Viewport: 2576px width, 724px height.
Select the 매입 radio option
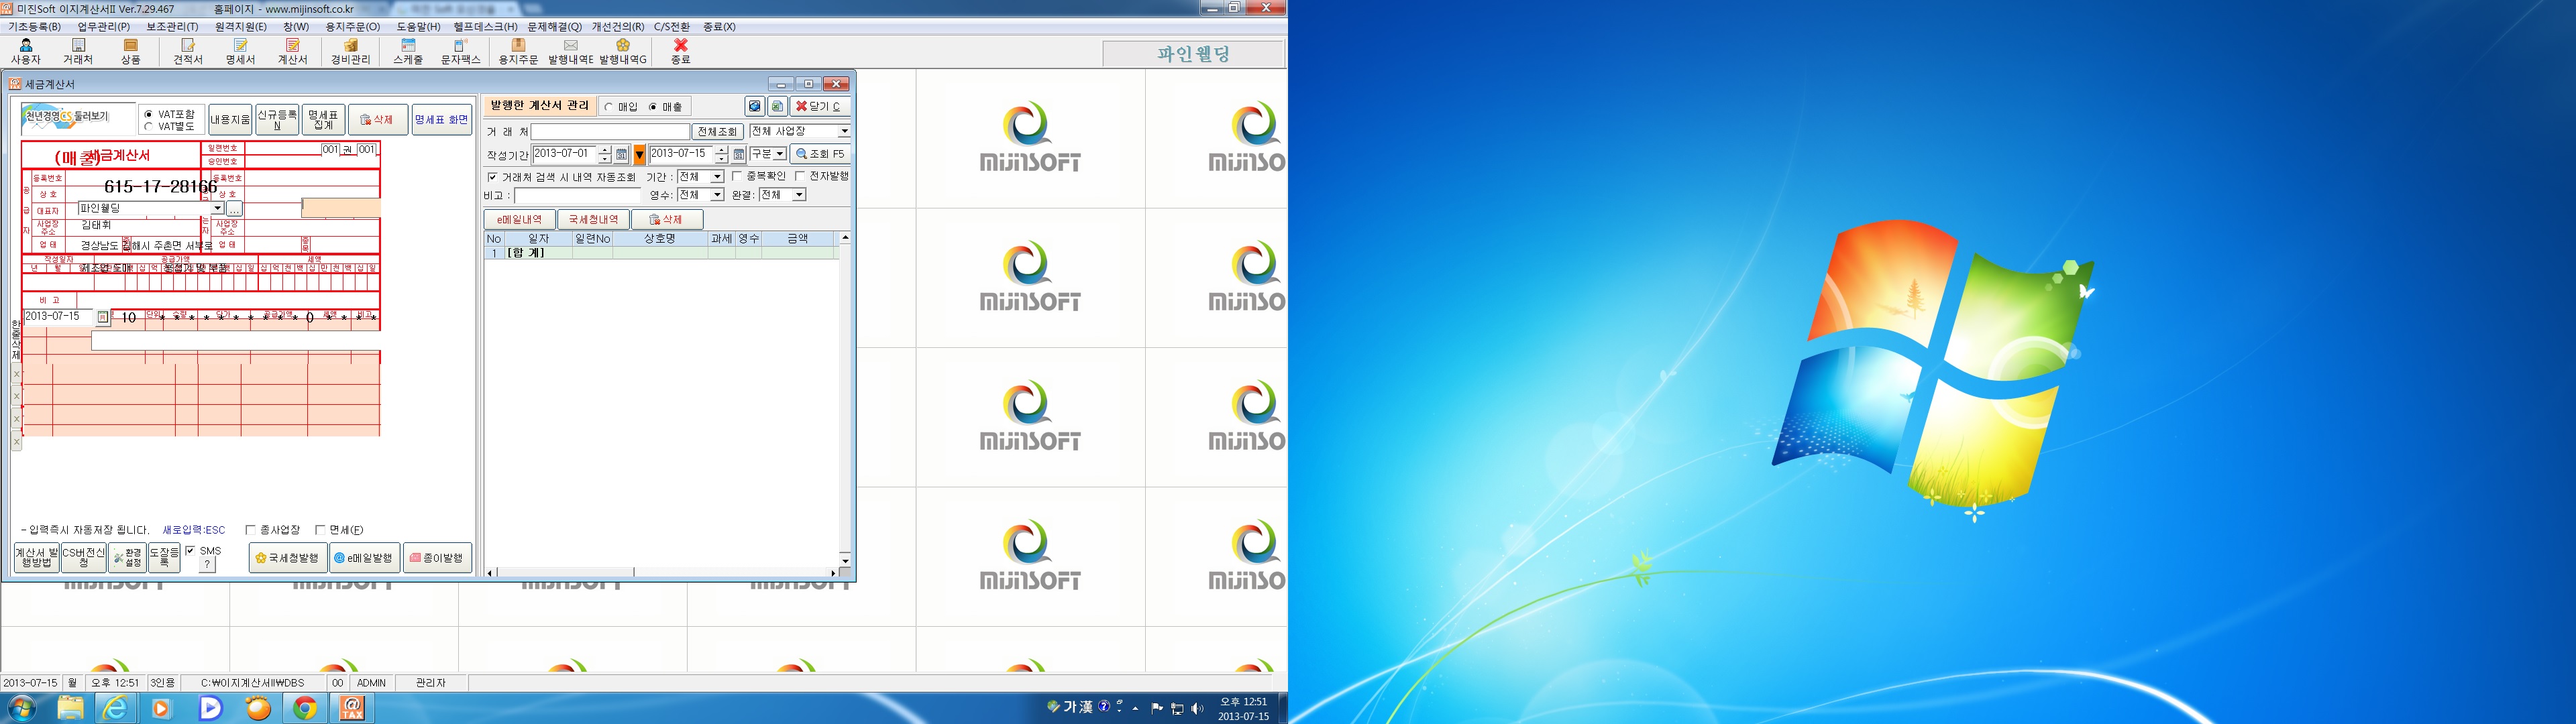point(609,107)
